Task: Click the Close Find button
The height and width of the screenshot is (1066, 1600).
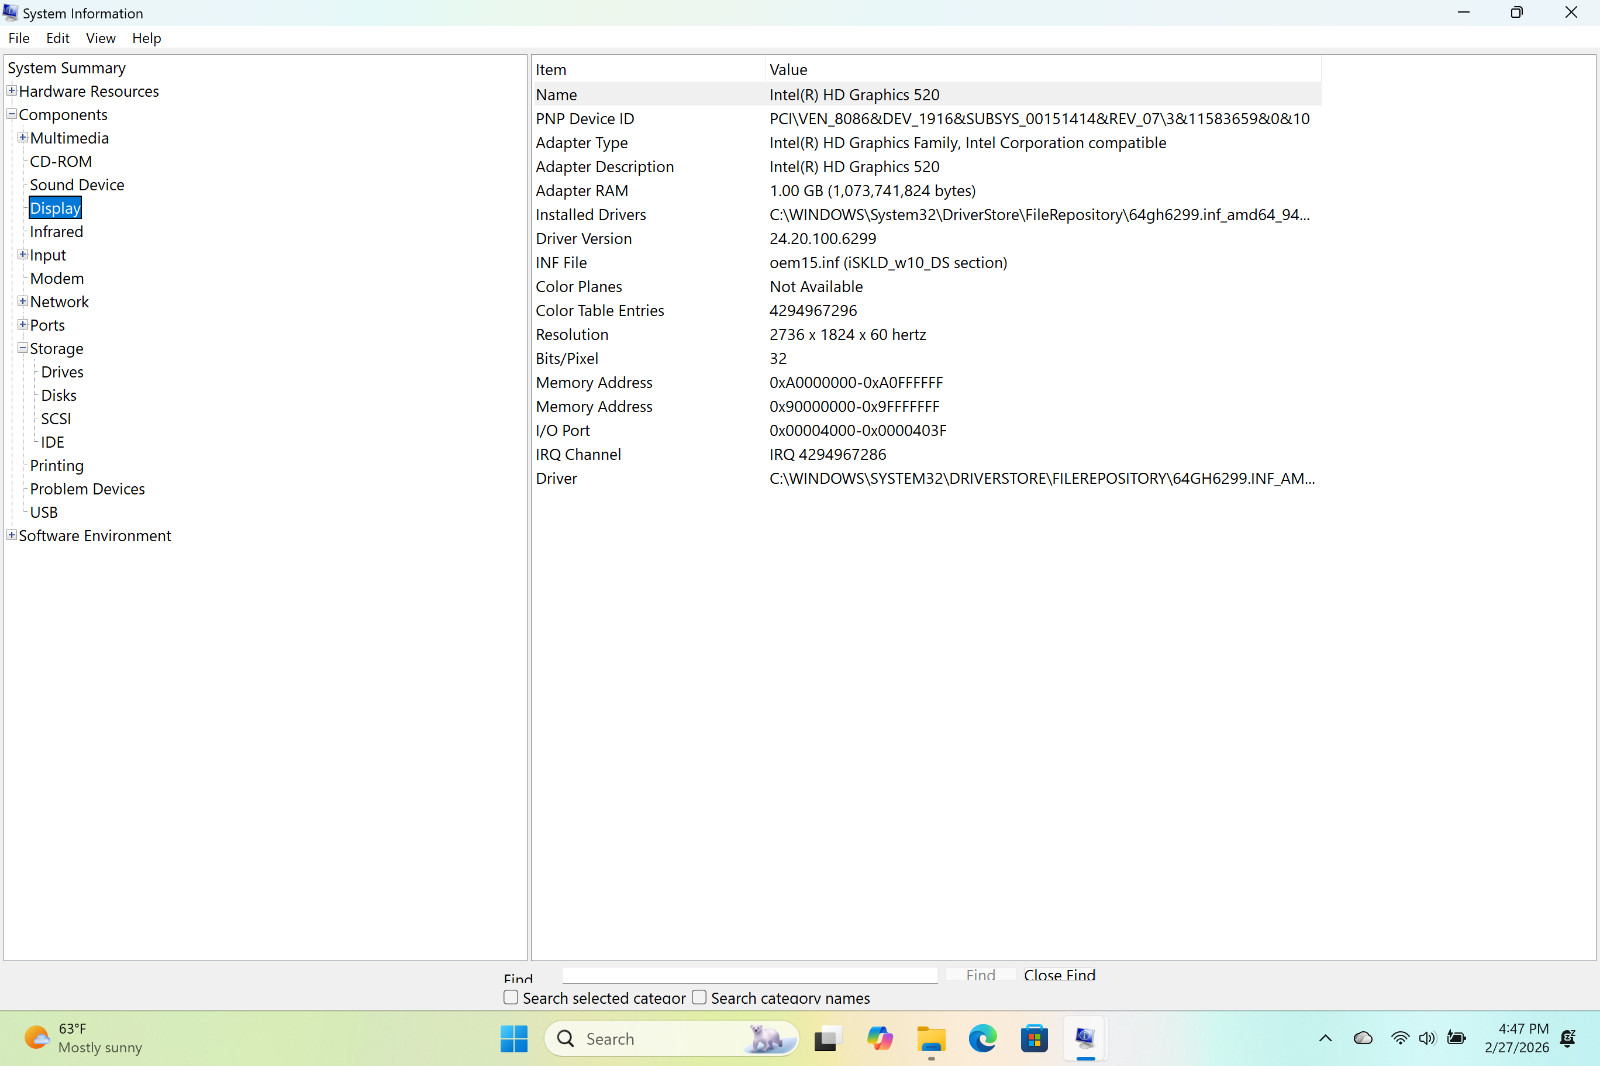Action: pyautogui.click(x=1060, y=975)
